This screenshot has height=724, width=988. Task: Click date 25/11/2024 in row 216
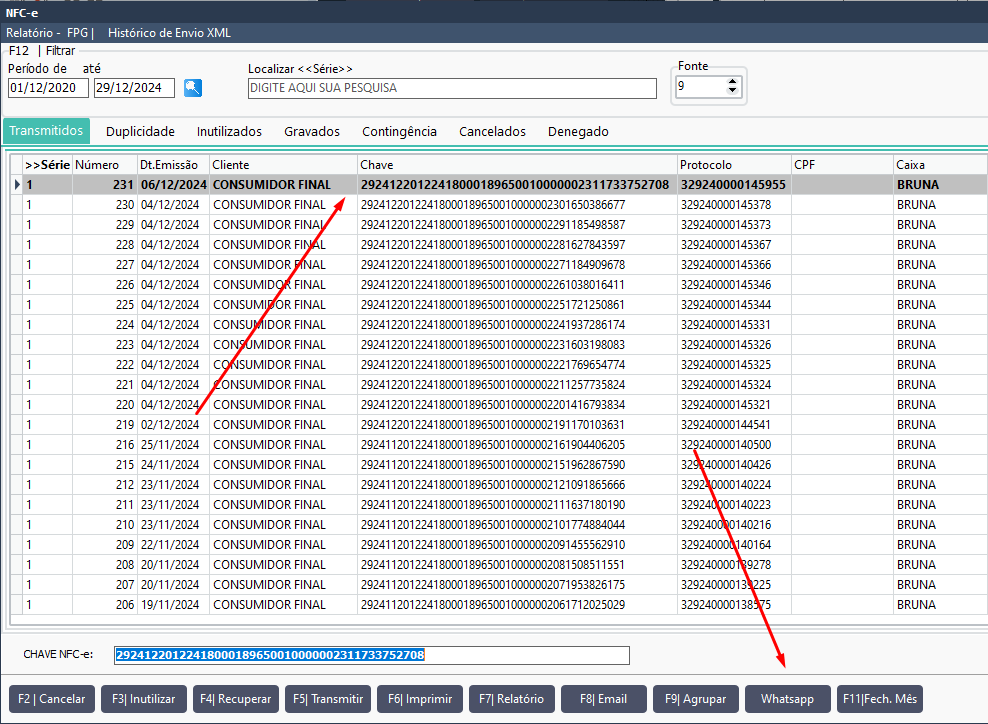click(170, 445)
